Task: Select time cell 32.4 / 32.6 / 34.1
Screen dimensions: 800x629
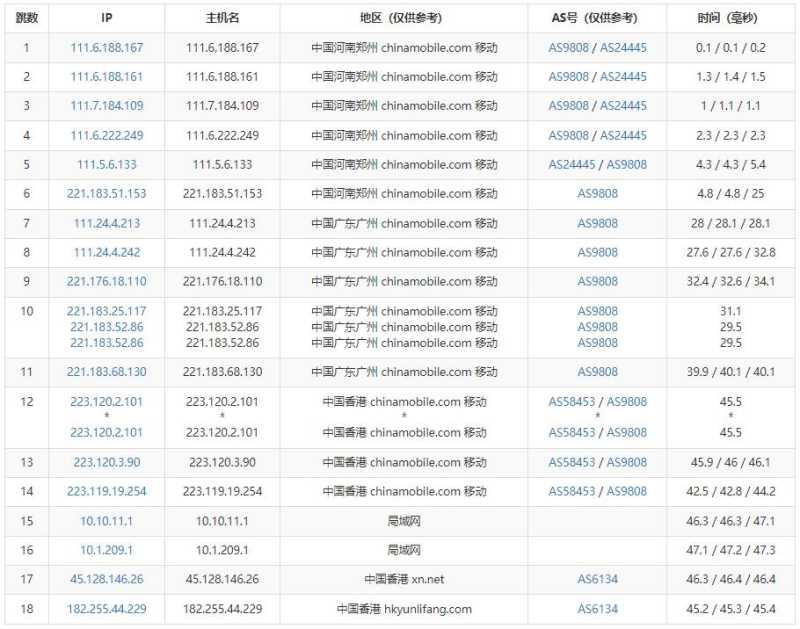Action: [x=731, y=281]
